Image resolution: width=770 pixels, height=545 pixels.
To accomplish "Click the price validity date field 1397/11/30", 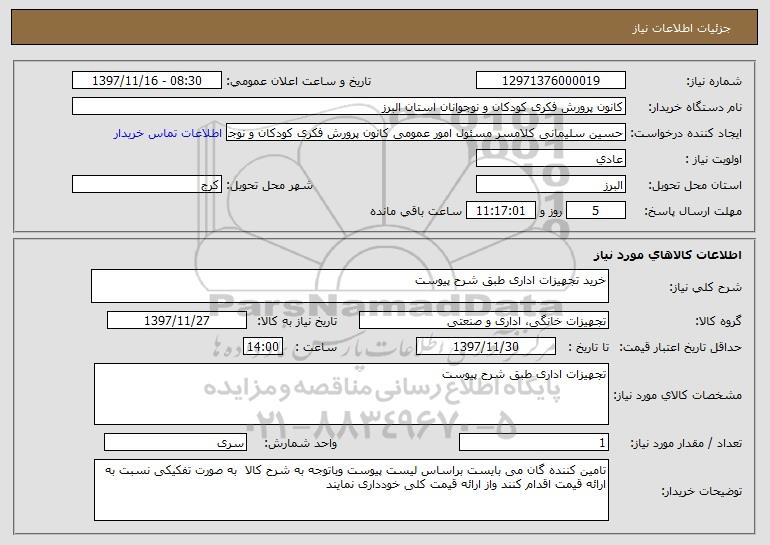I will click(x=486, y=346).
